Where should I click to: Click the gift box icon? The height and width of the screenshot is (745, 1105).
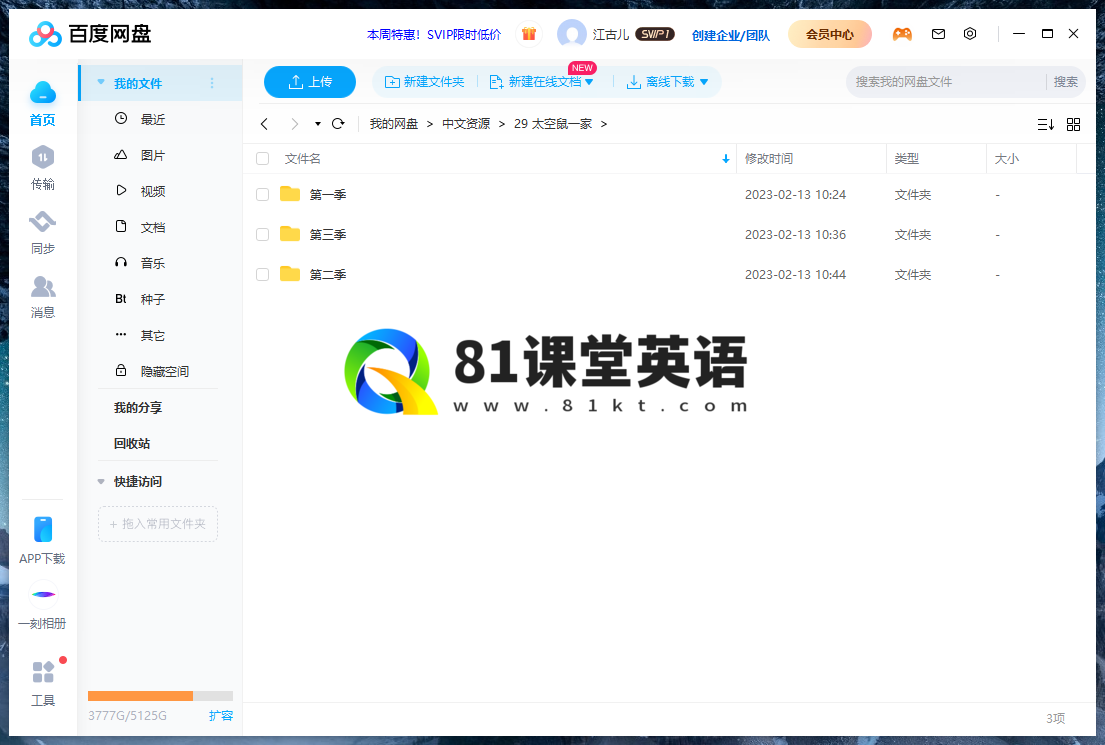click(529, 34)
